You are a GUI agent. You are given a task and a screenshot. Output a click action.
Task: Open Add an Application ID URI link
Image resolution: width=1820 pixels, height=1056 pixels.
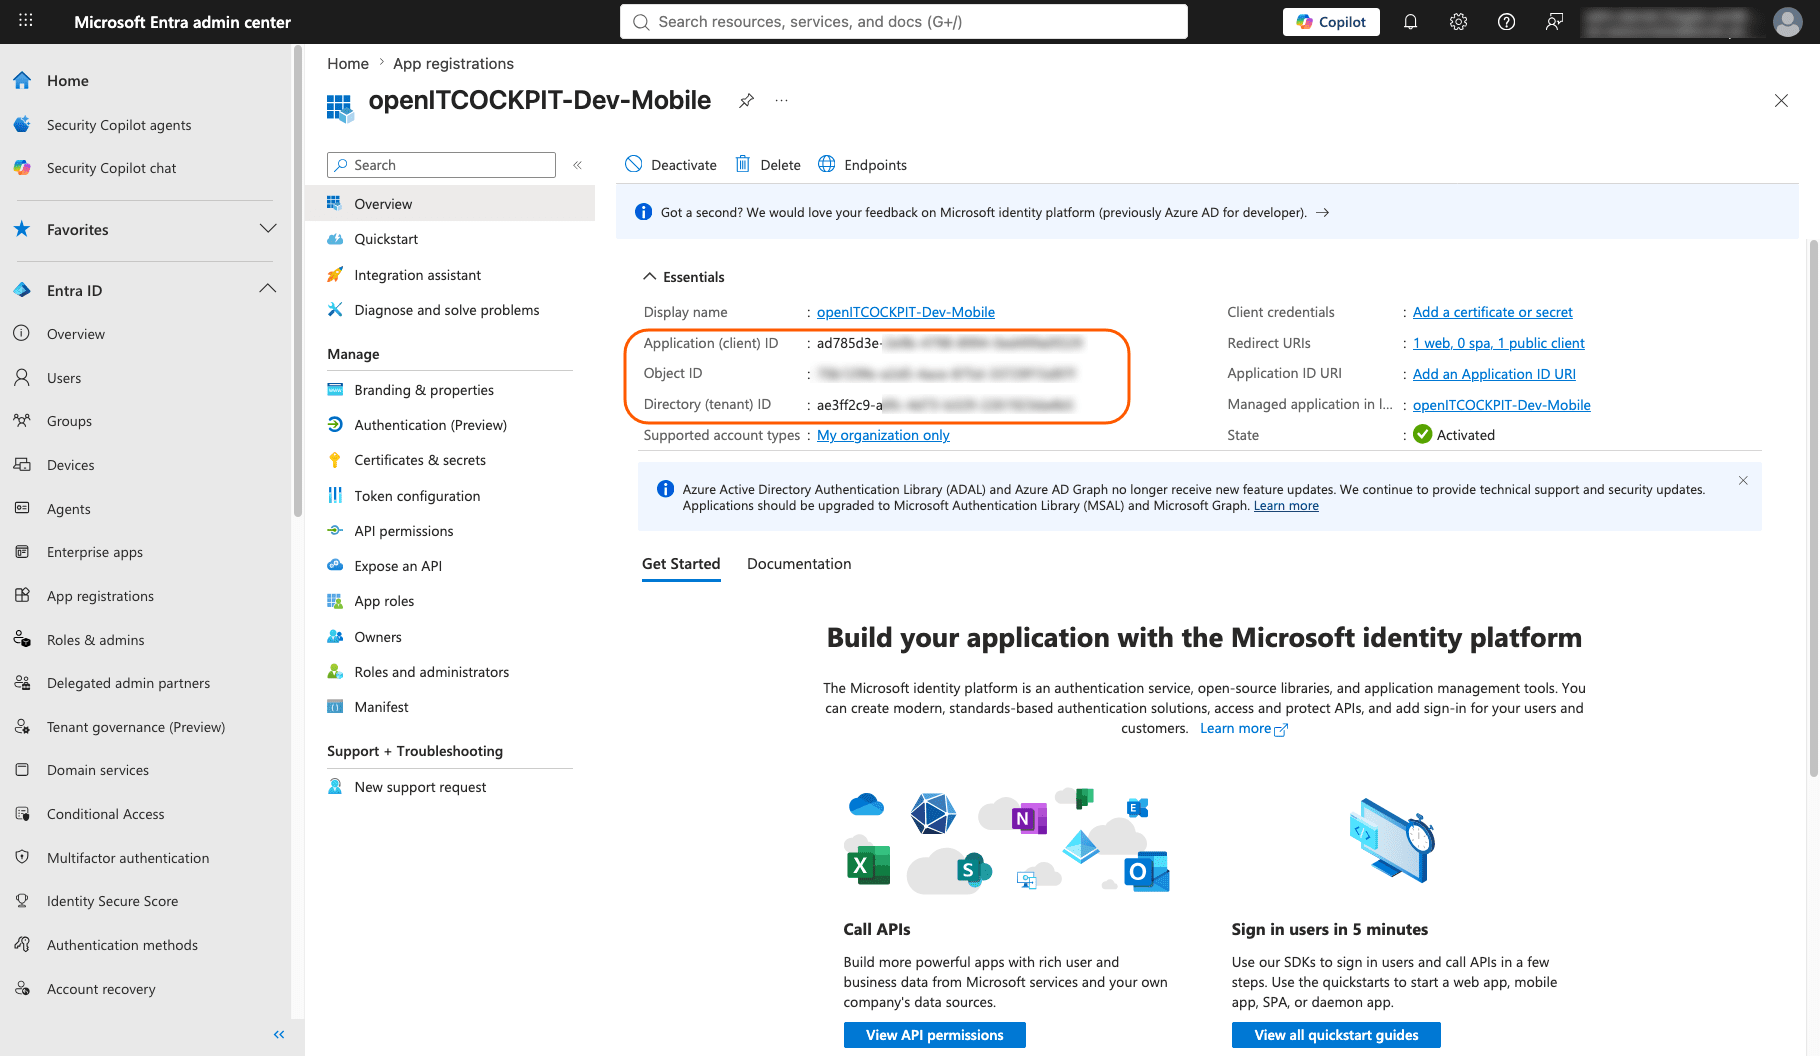coord(1494,374)
